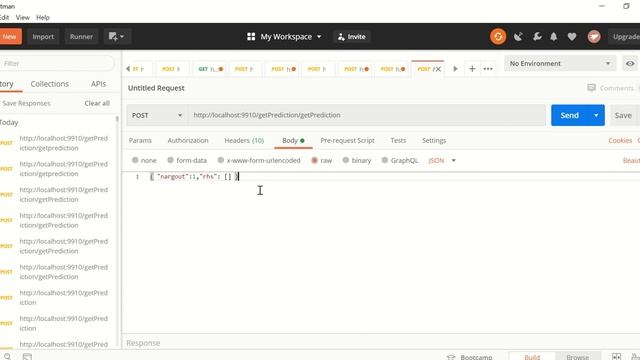Image resolution: width=640 pixels, height=360 pixels.
Task: Click the heart icon in header
Action: tap(572, 37)
